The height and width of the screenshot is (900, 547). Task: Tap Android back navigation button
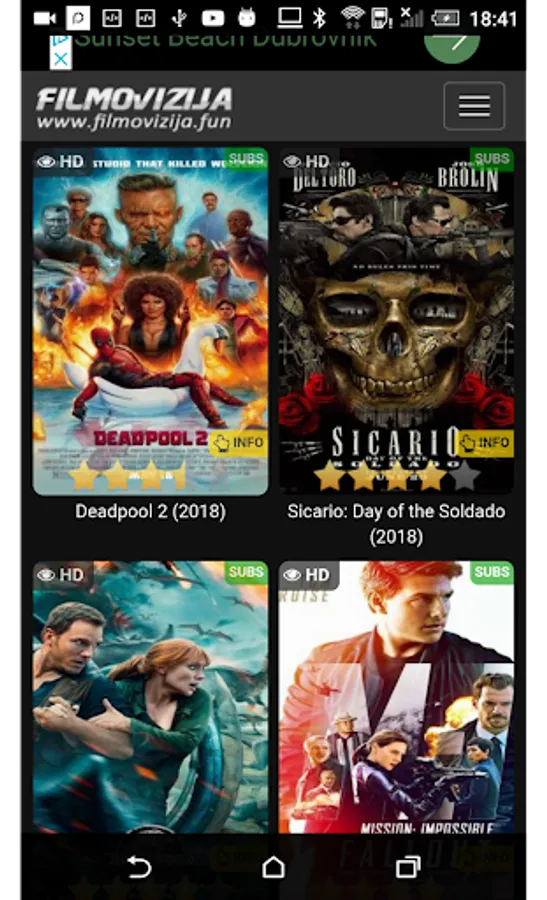138,867
